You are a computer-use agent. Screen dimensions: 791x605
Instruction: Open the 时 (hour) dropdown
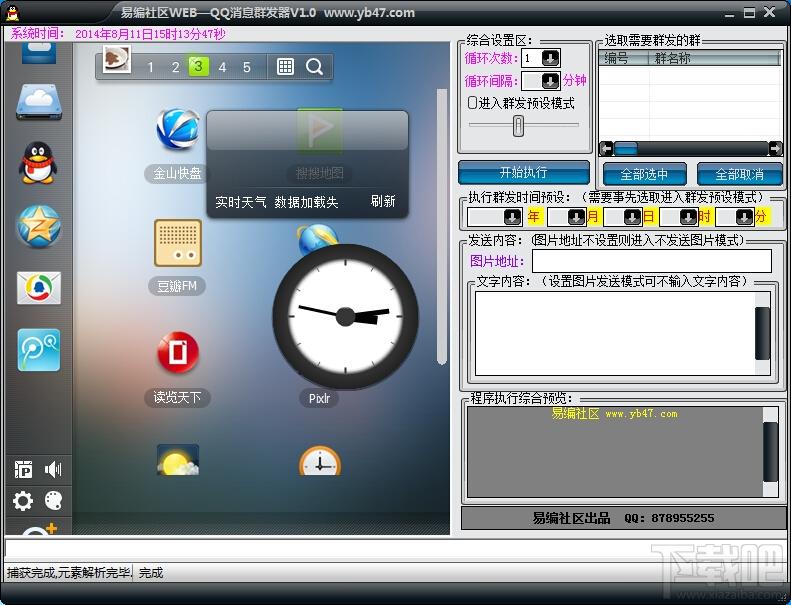click(688, 217)
